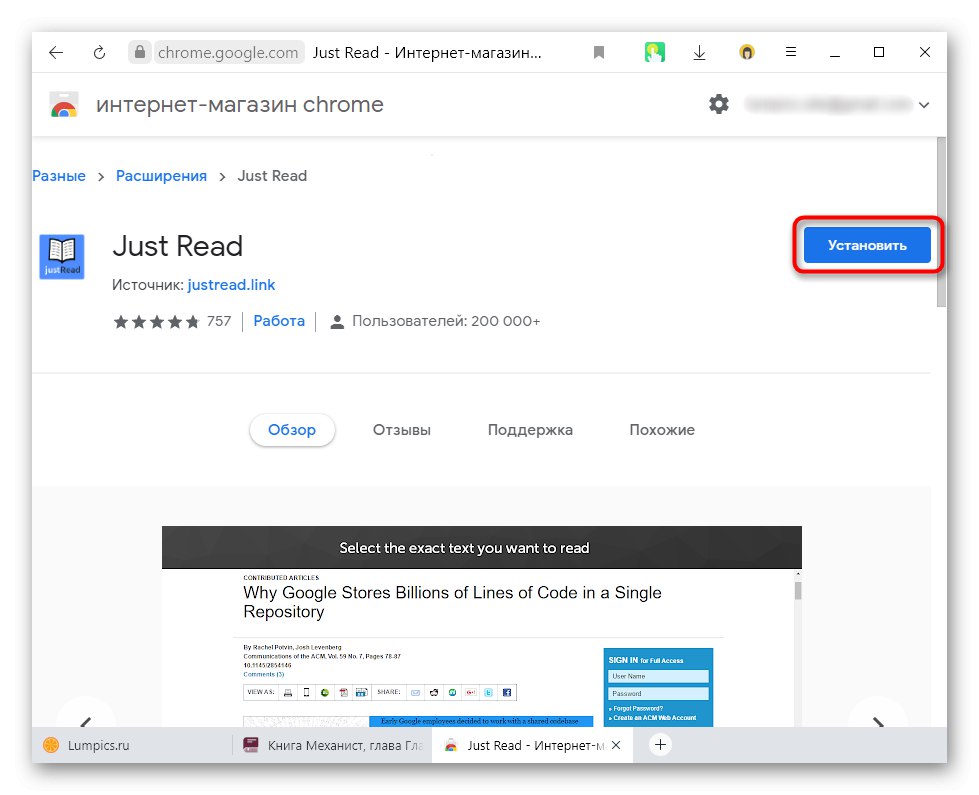The width and height of the screenshot is (979, 795).
Task: Click the five-star rating
Action: point(156,322)
